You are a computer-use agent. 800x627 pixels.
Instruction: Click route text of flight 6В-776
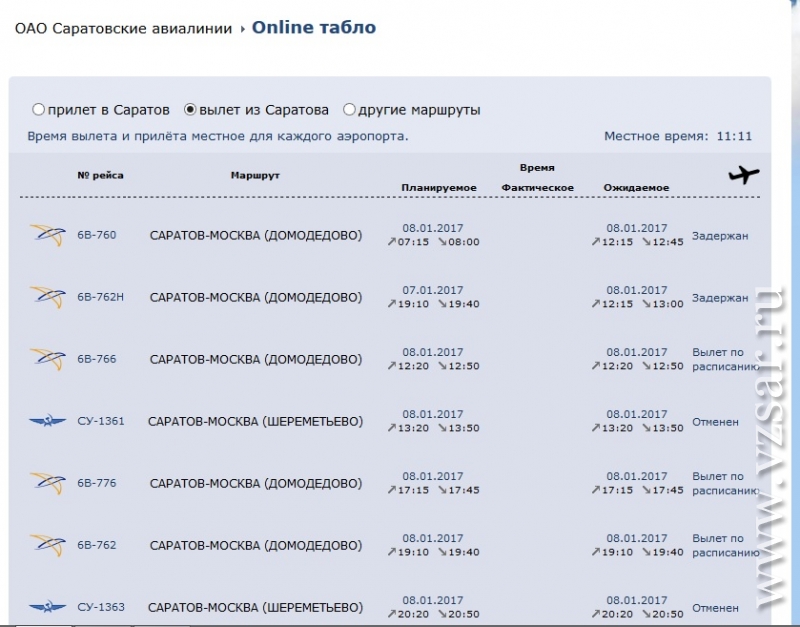coord(256,483)
